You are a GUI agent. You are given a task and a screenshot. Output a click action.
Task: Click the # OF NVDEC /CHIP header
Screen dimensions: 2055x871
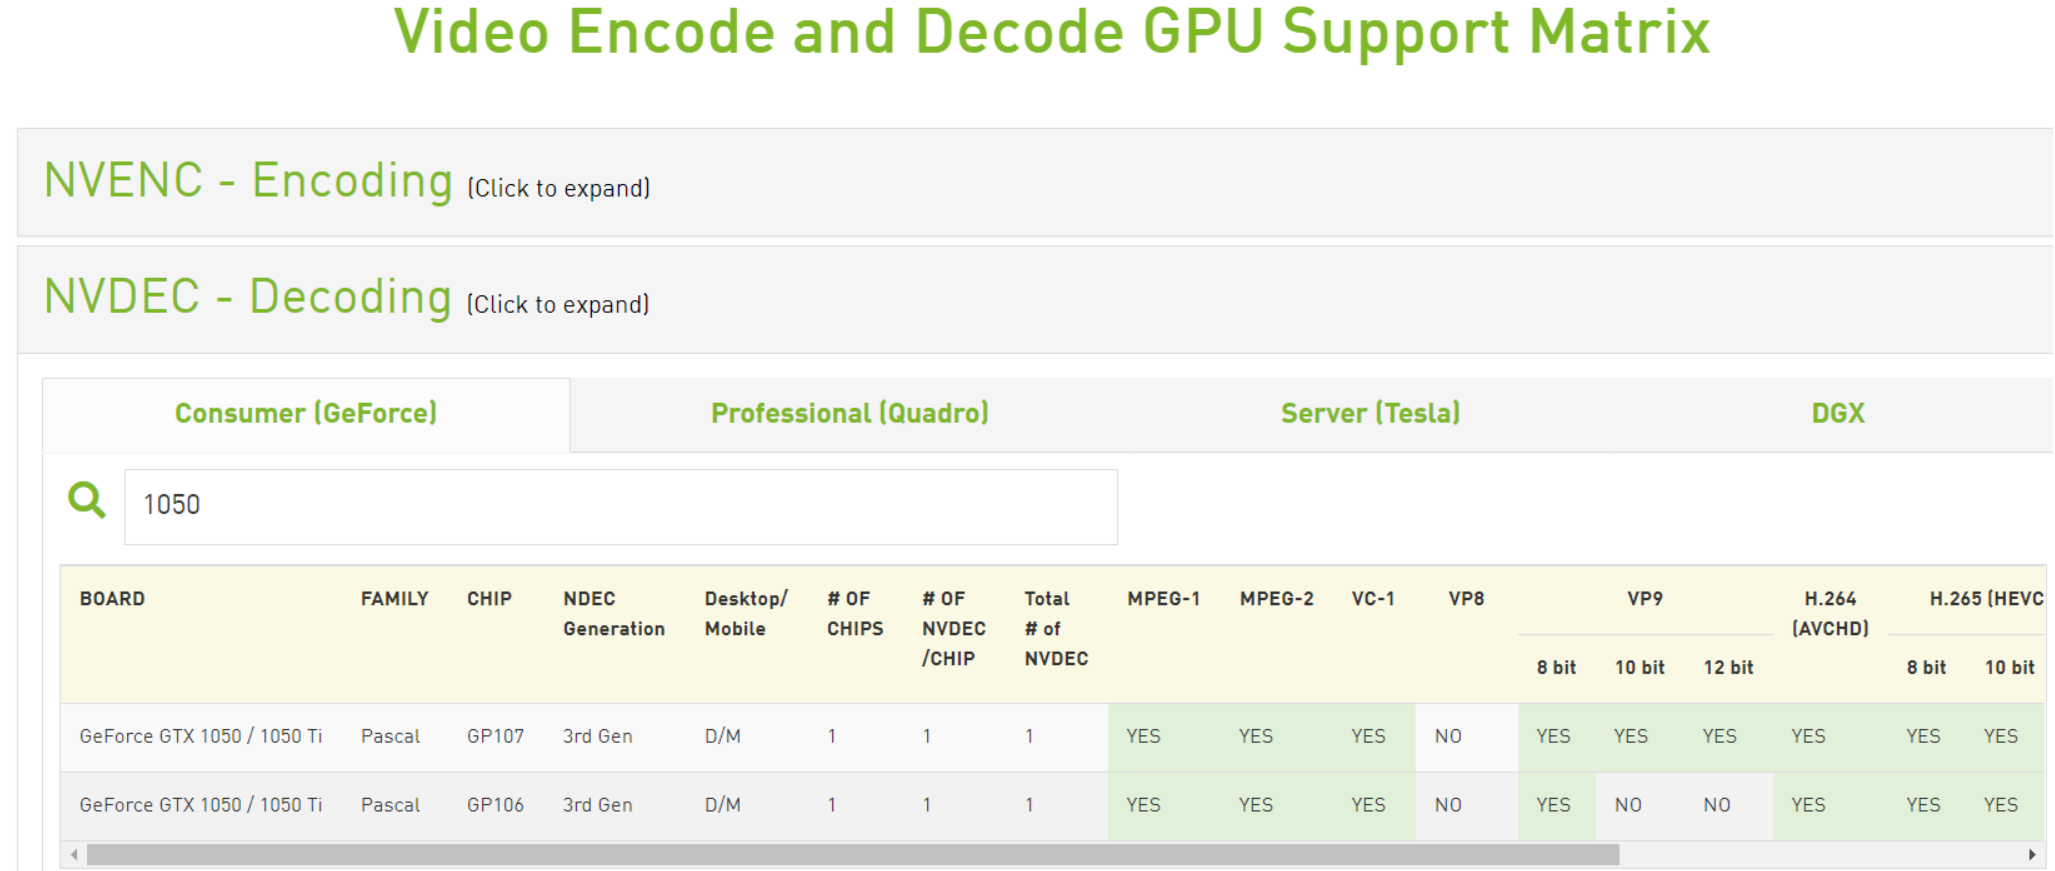coord(953,629)
